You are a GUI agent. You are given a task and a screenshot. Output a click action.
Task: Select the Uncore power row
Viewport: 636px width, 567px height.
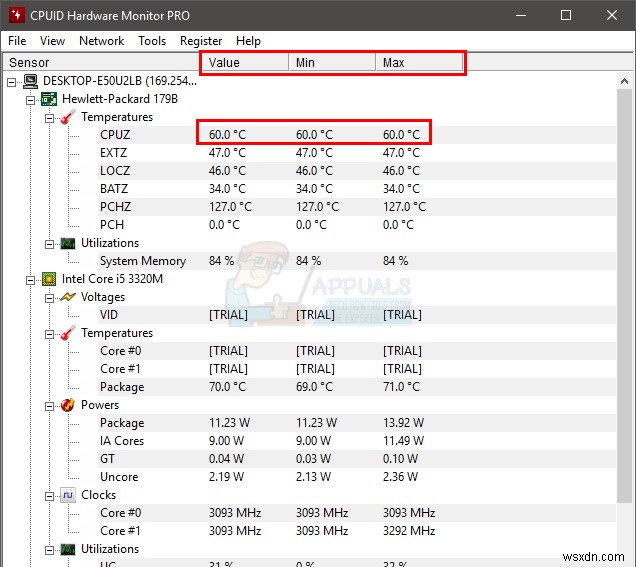(x=357, y=477)
